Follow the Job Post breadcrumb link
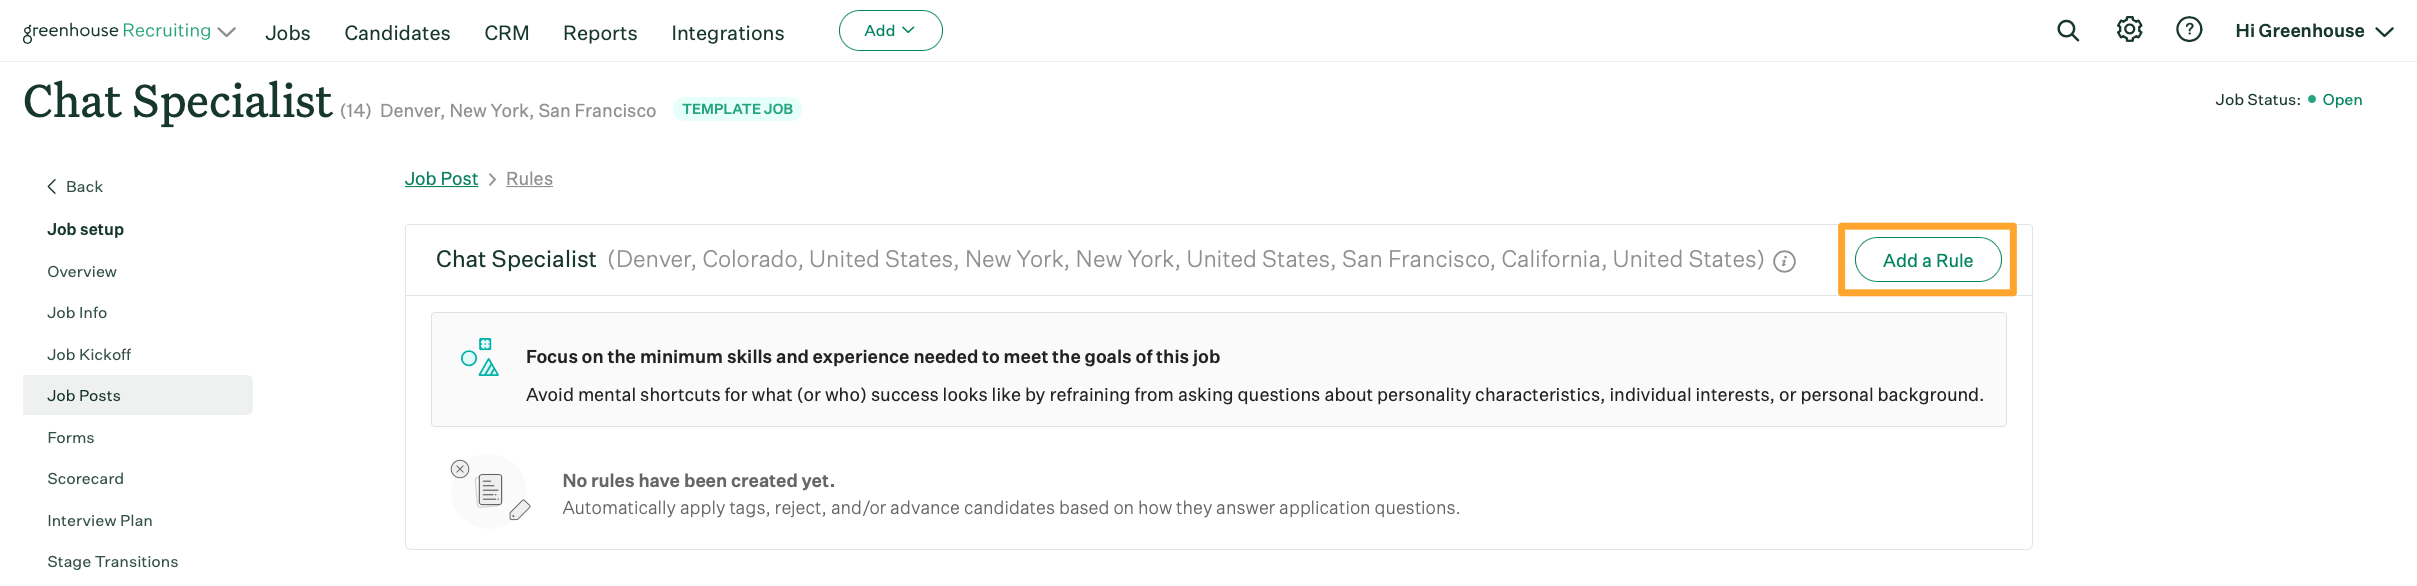The image size is (2417, 586). (441, 179)
